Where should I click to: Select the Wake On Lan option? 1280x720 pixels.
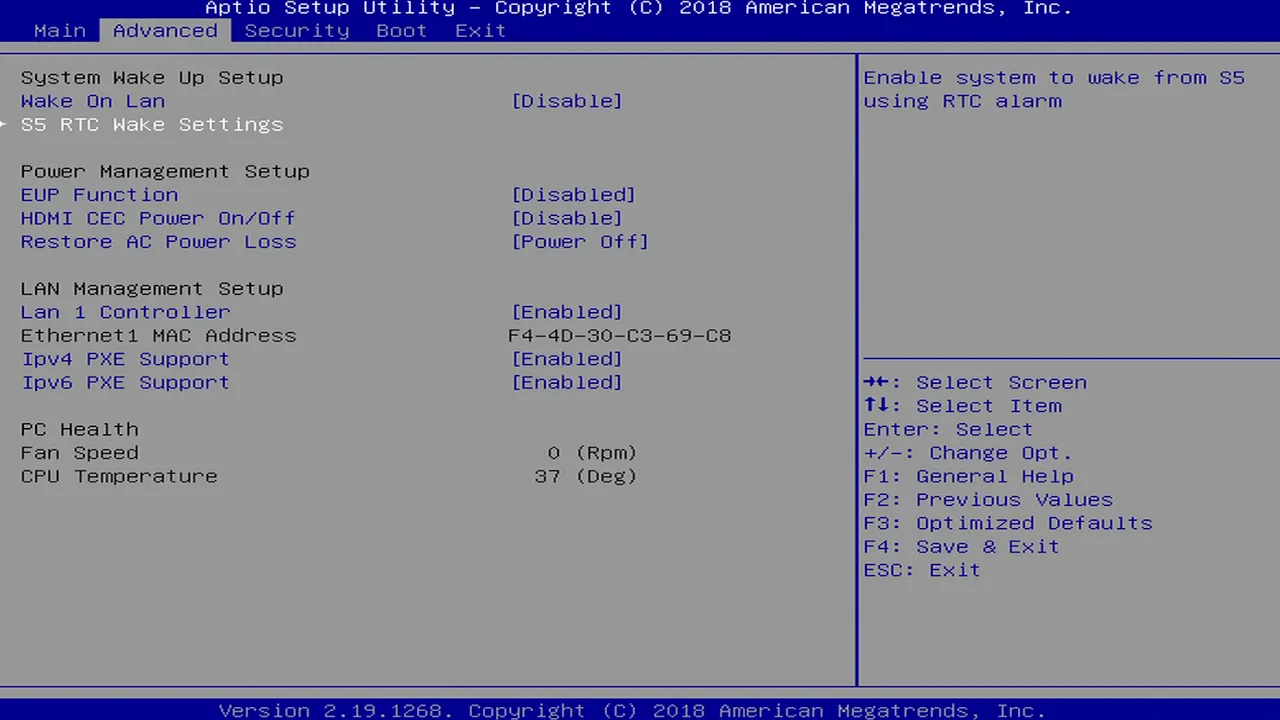[93, 101]
